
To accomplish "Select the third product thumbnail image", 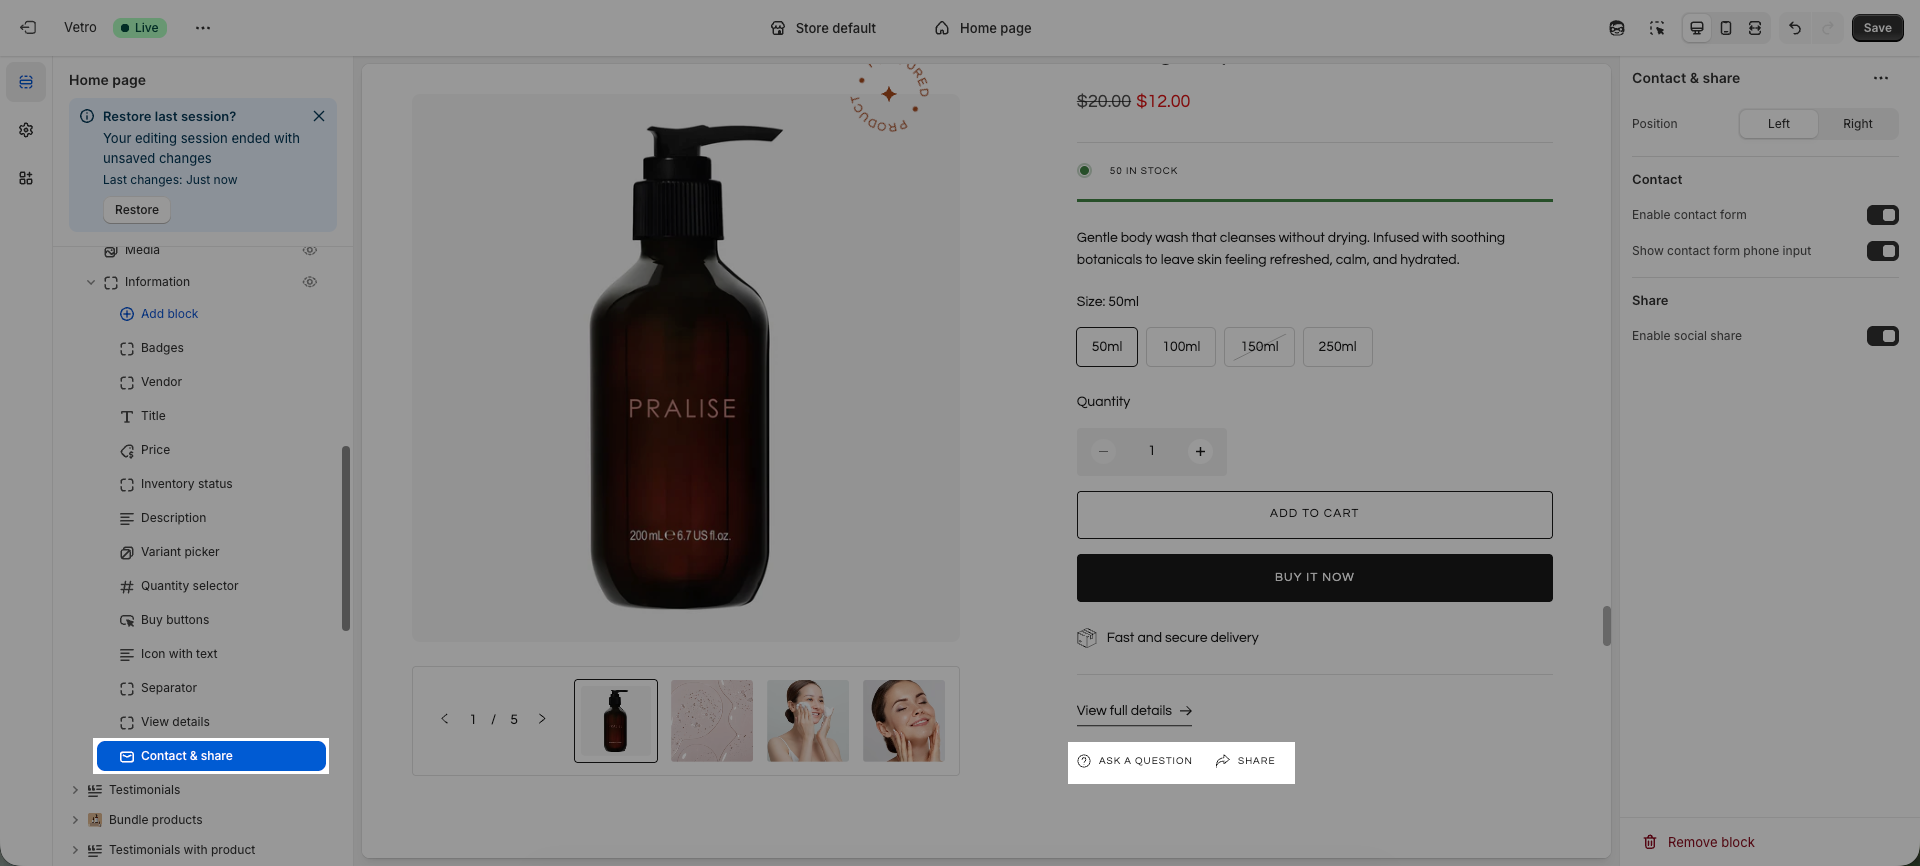I will pyautogui.click(x=808, y=721).
